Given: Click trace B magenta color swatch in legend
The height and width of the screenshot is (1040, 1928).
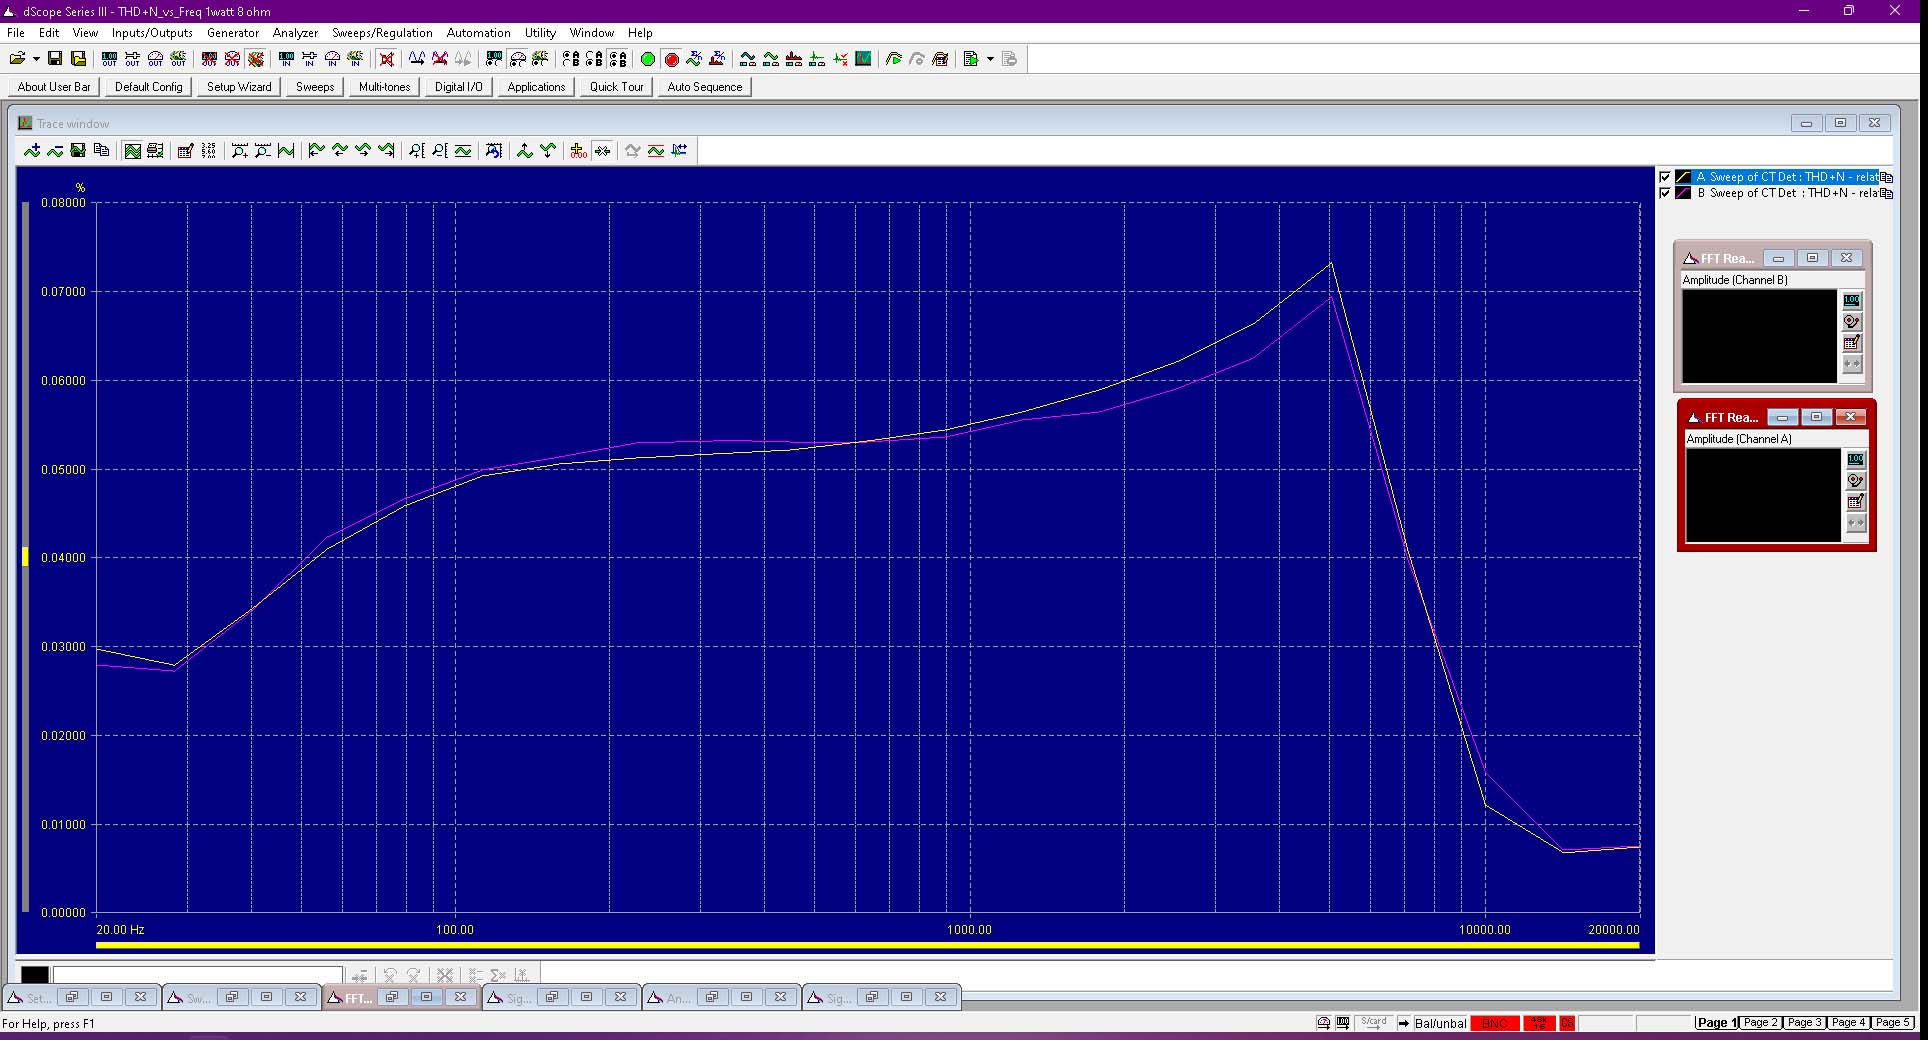Looking at the screenshot, I should pos(1683,193).
